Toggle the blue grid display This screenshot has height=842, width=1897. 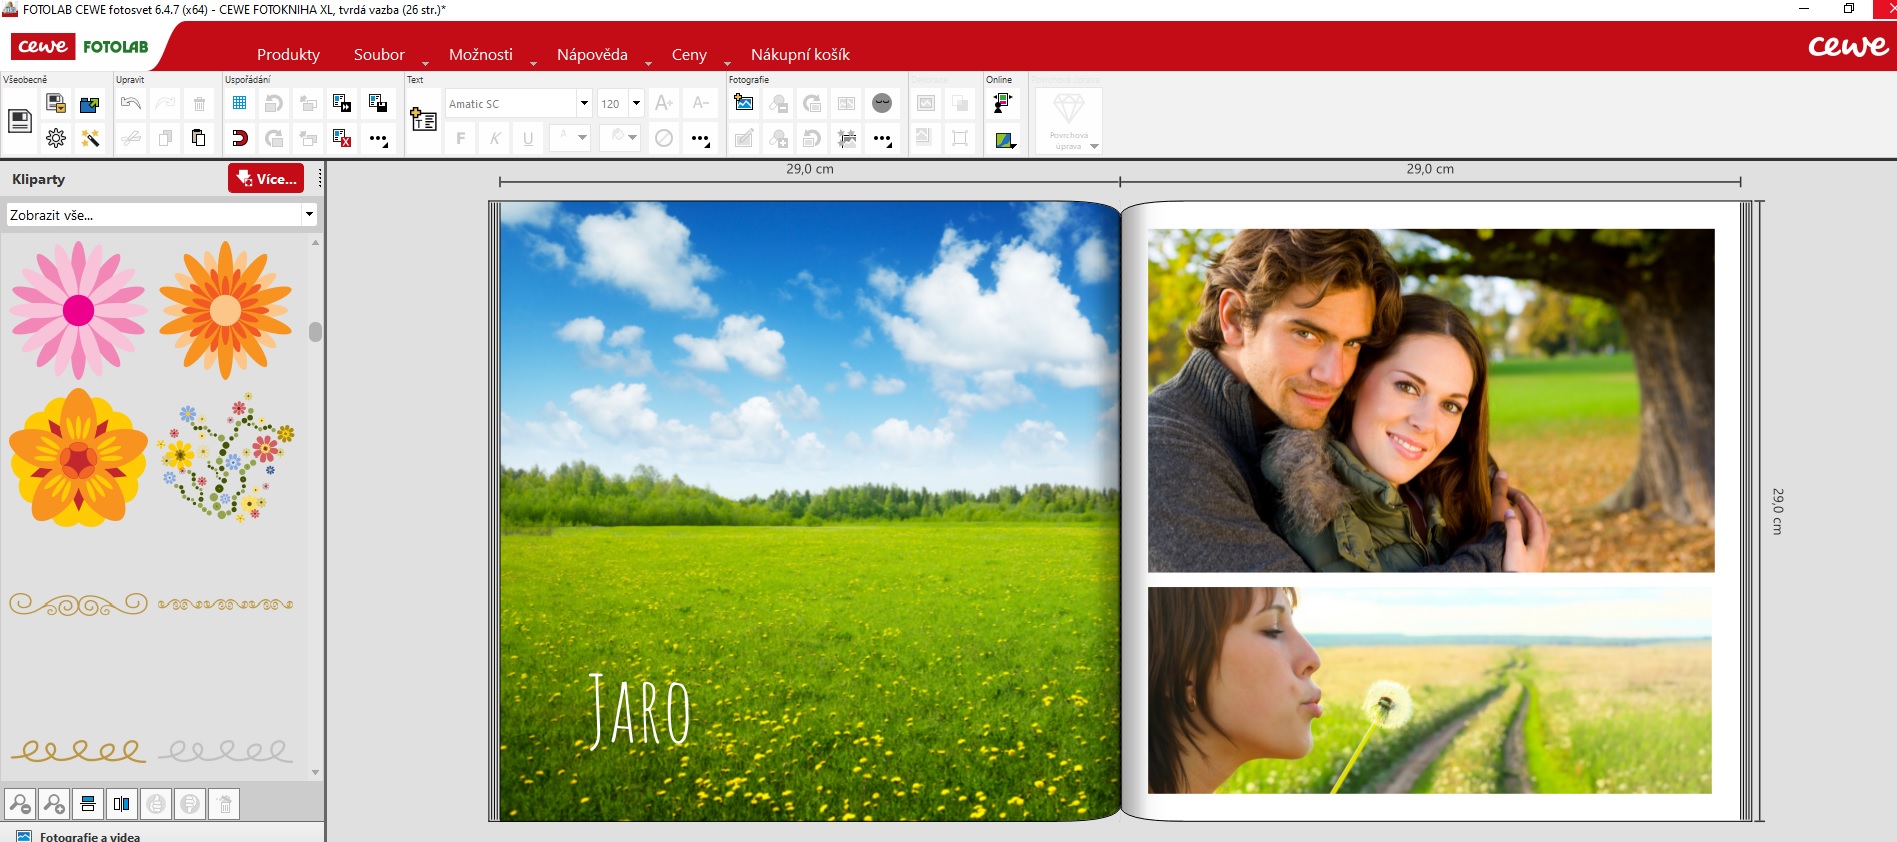click(x=239, y=103)
